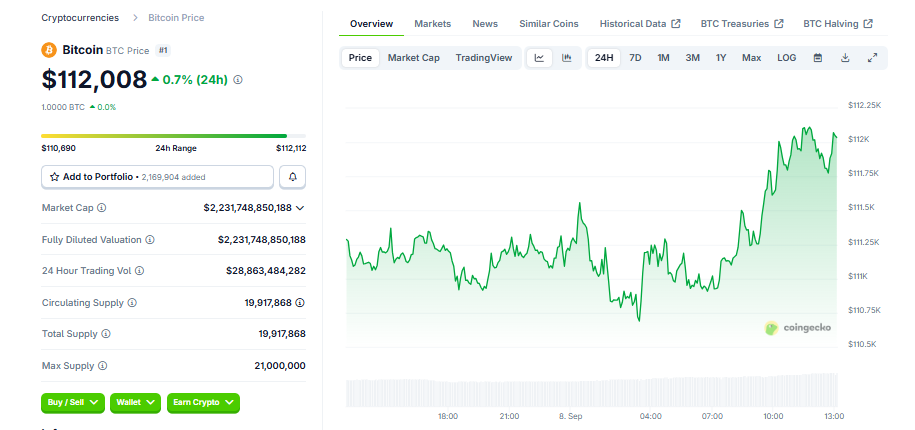Open the Overview tab

[372, 24]
